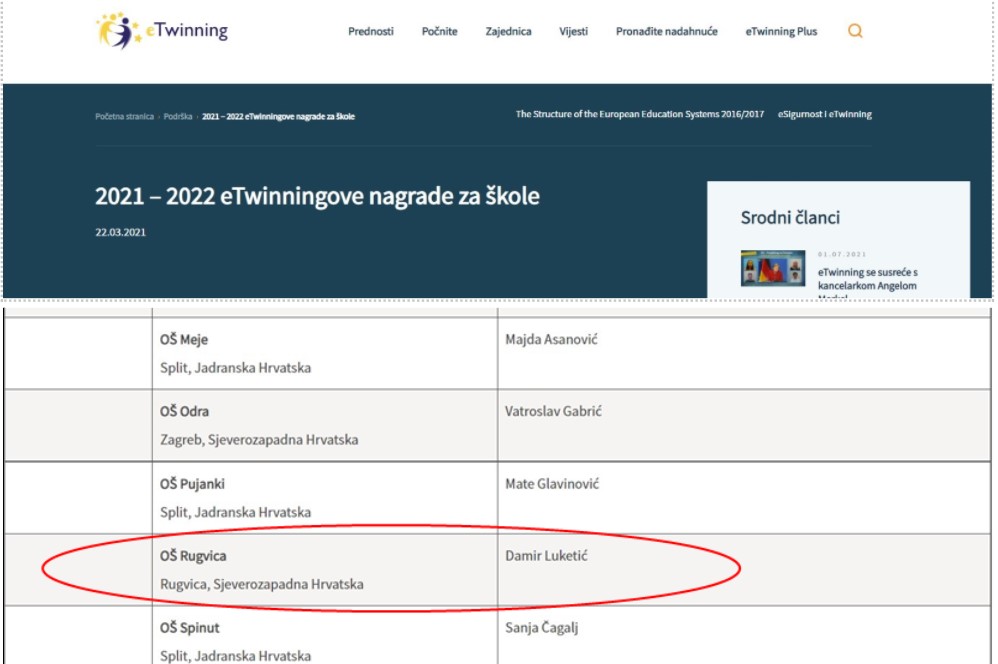The width and height of the screenshot is (998, 664).
Task: Select the name 'Majda Asanović'
Action: (551, 339)
